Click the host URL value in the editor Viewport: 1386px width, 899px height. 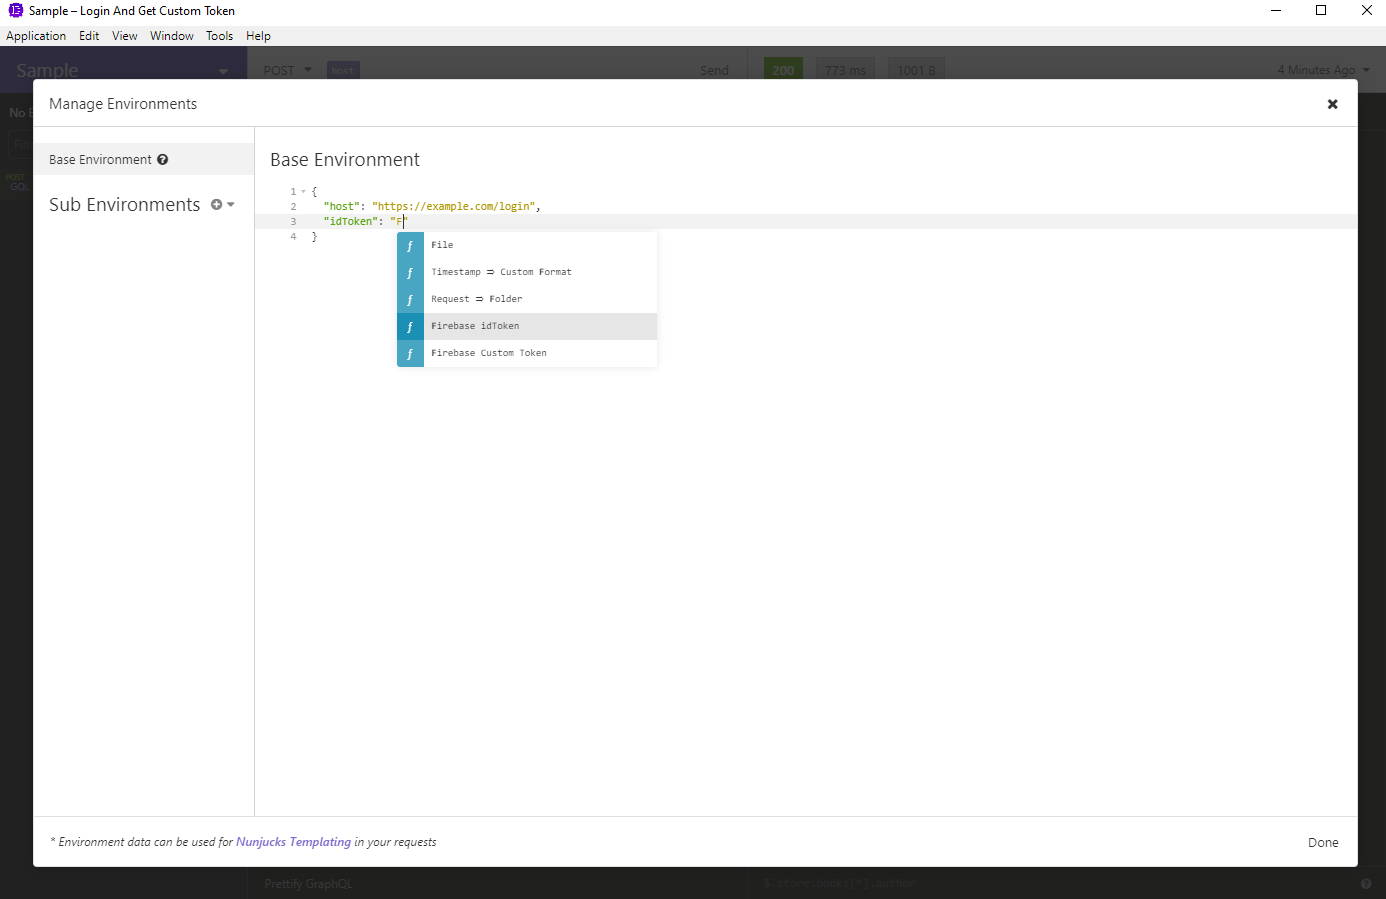455,206
